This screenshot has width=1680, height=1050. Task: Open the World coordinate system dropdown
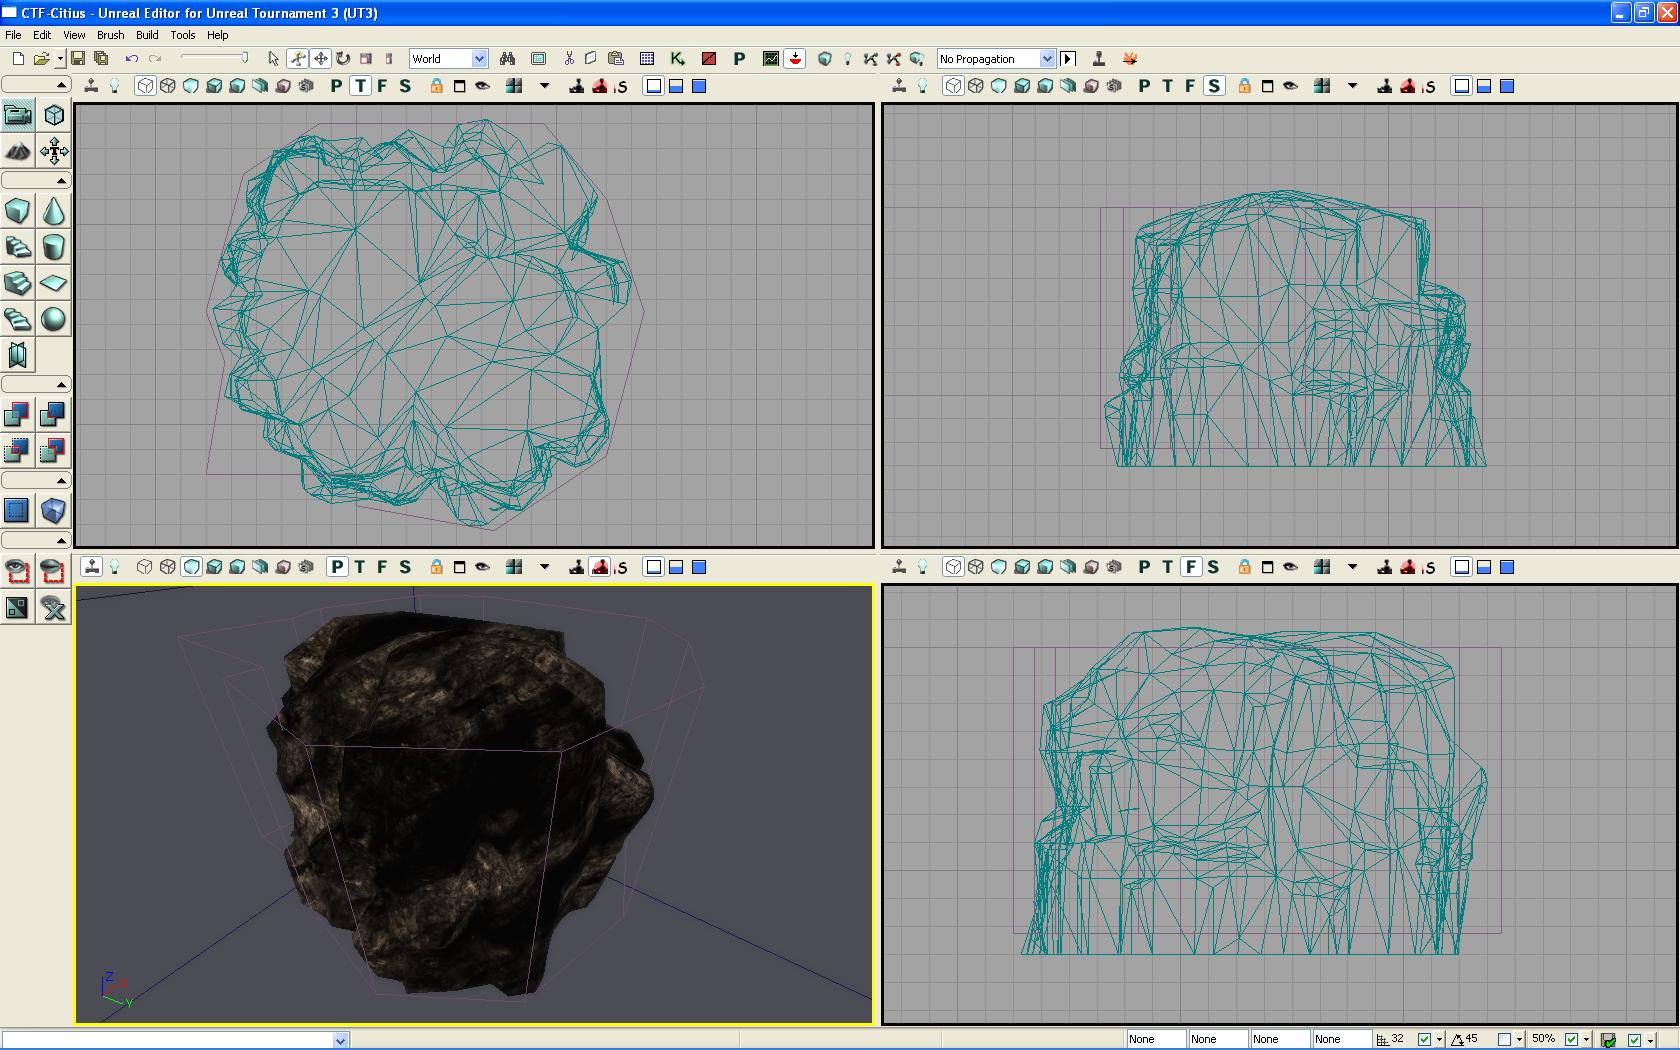click(x=479, y=59)
